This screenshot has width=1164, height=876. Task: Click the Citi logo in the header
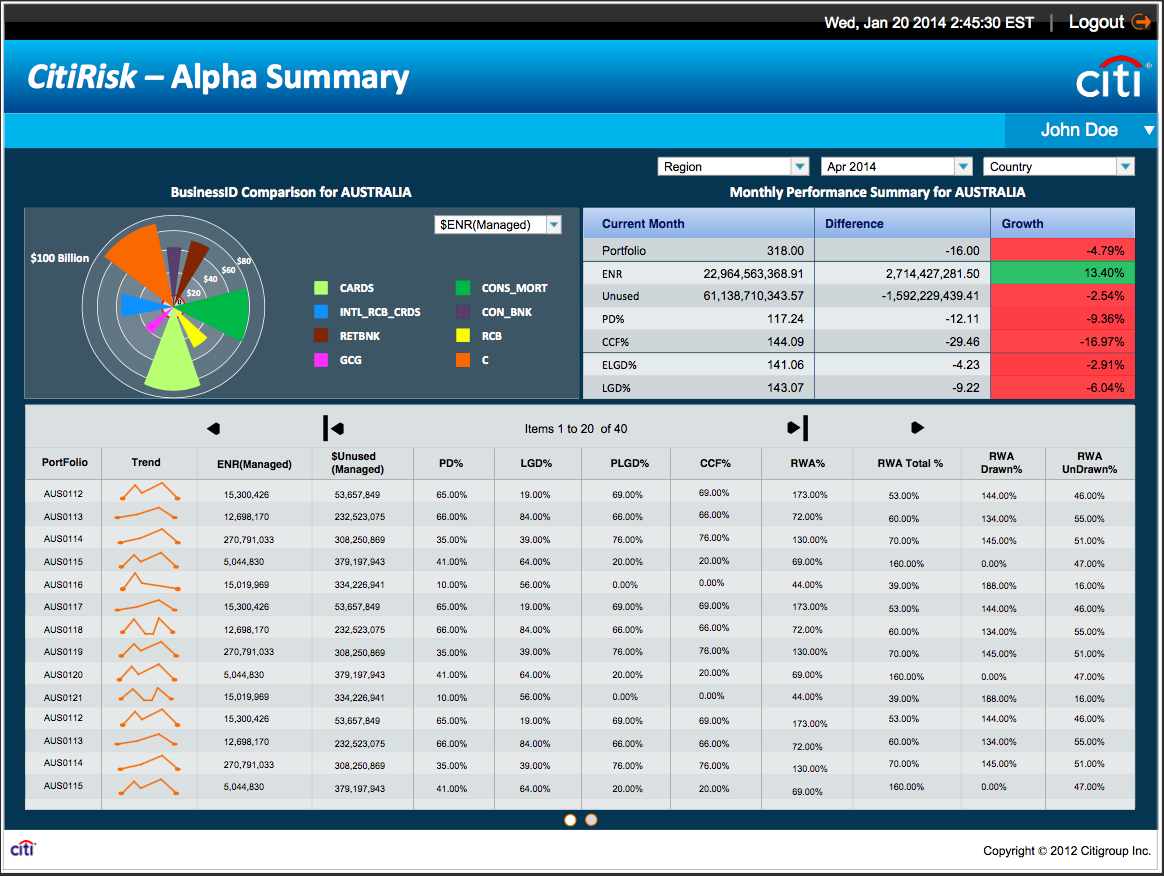tap(1111, 77)
